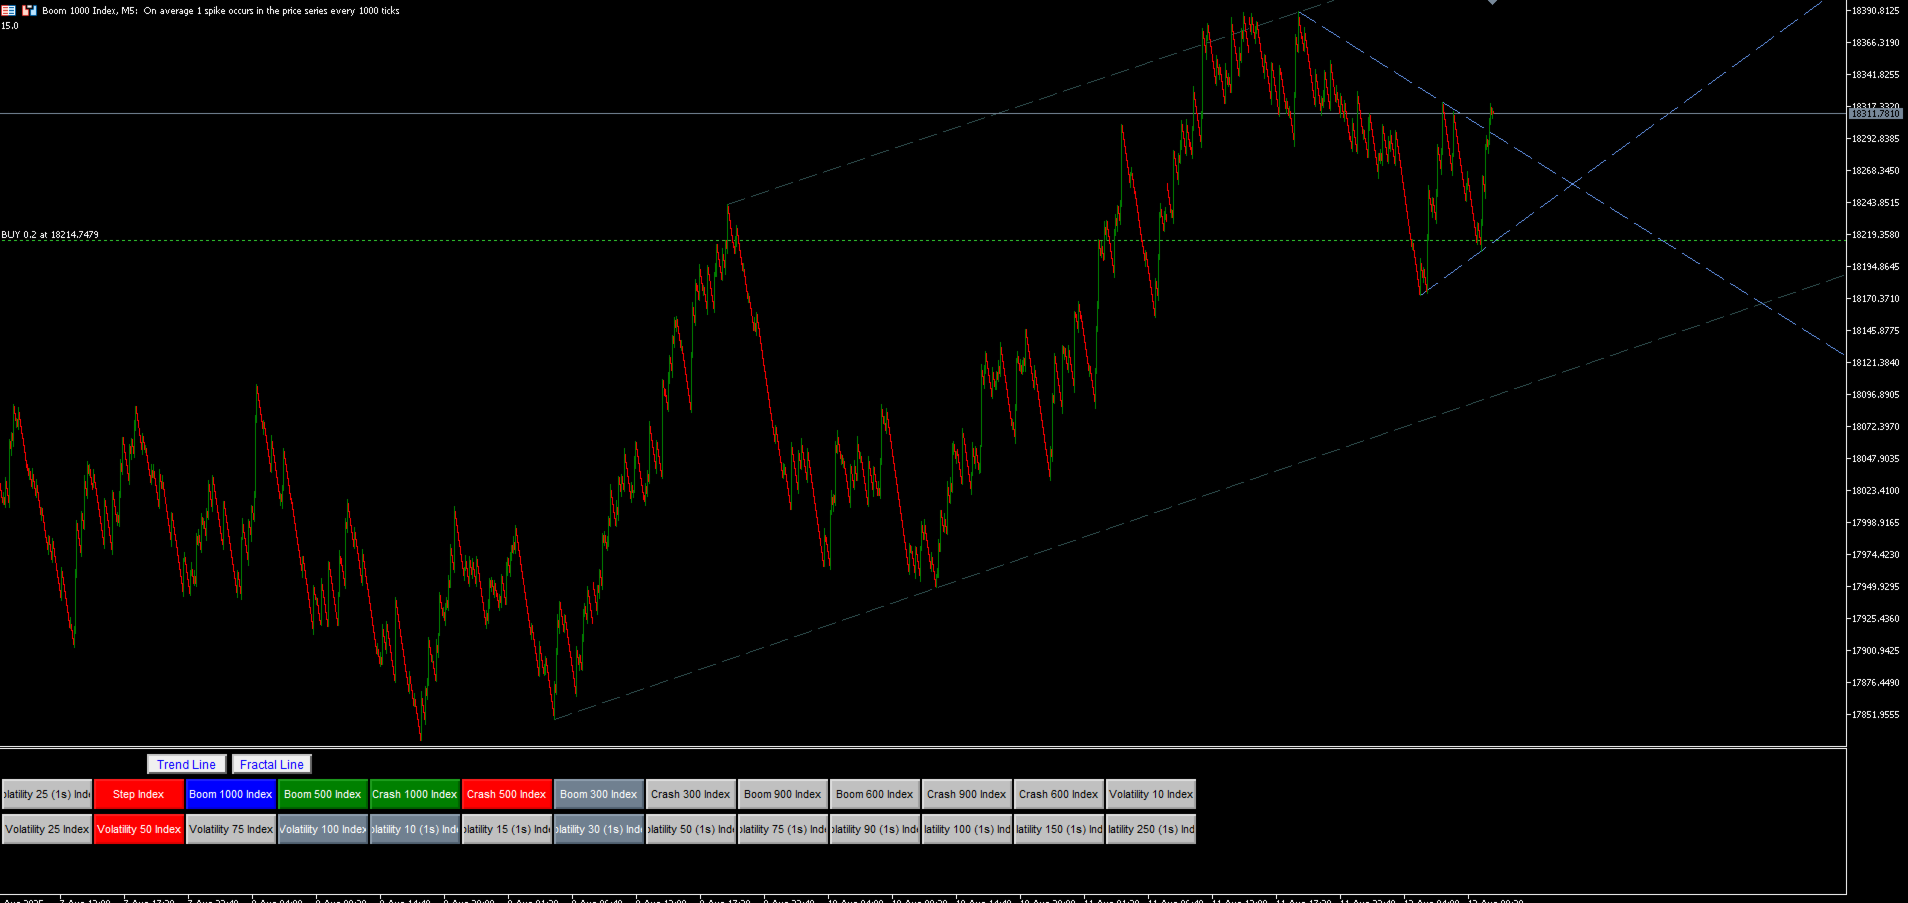
Task: Select the Volatility 75 (1s) Index button
Action: tap(783, 829)
